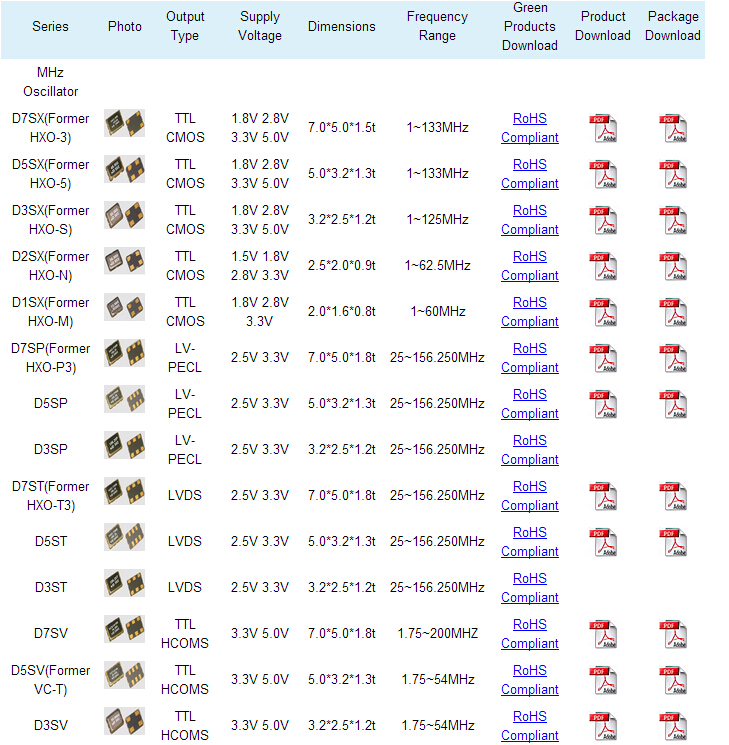Open the D5SP package download PDF
This screenshot has height=745, width=729.
click(672, 404)
